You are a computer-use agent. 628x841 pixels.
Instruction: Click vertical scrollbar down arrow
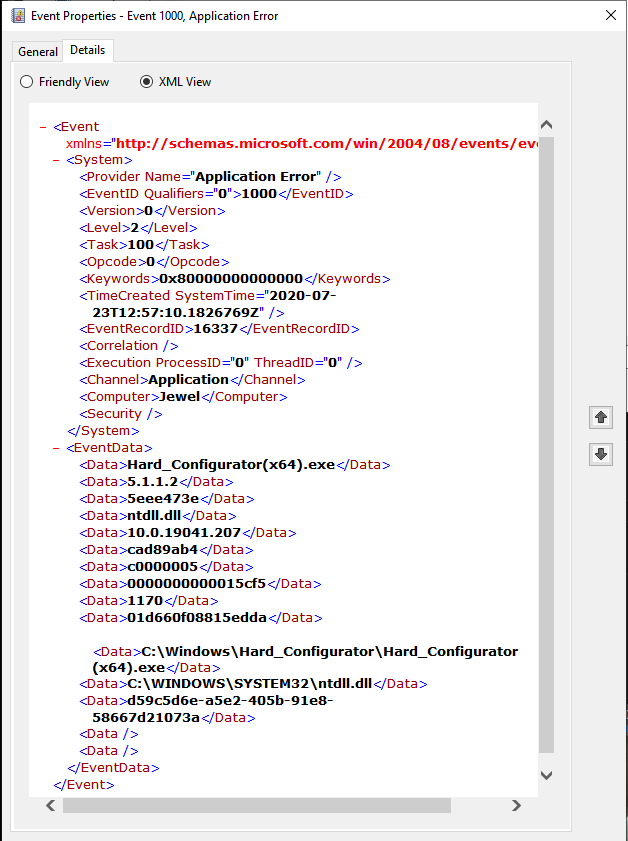coord(546,775)
